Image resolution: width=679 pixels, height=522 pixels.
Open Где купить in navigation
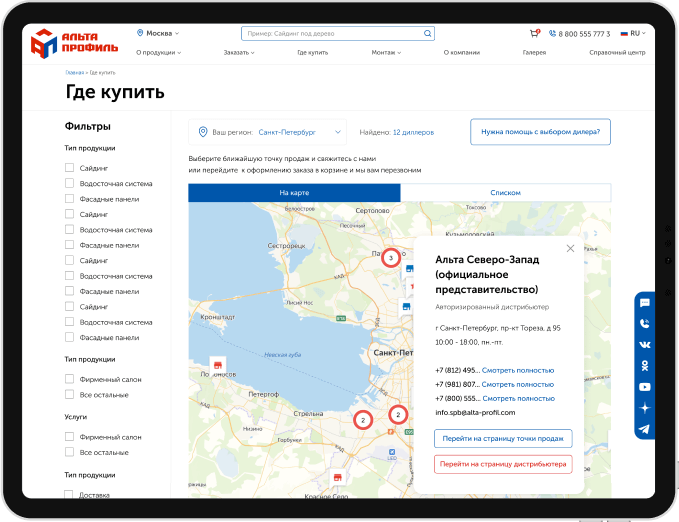313,52
